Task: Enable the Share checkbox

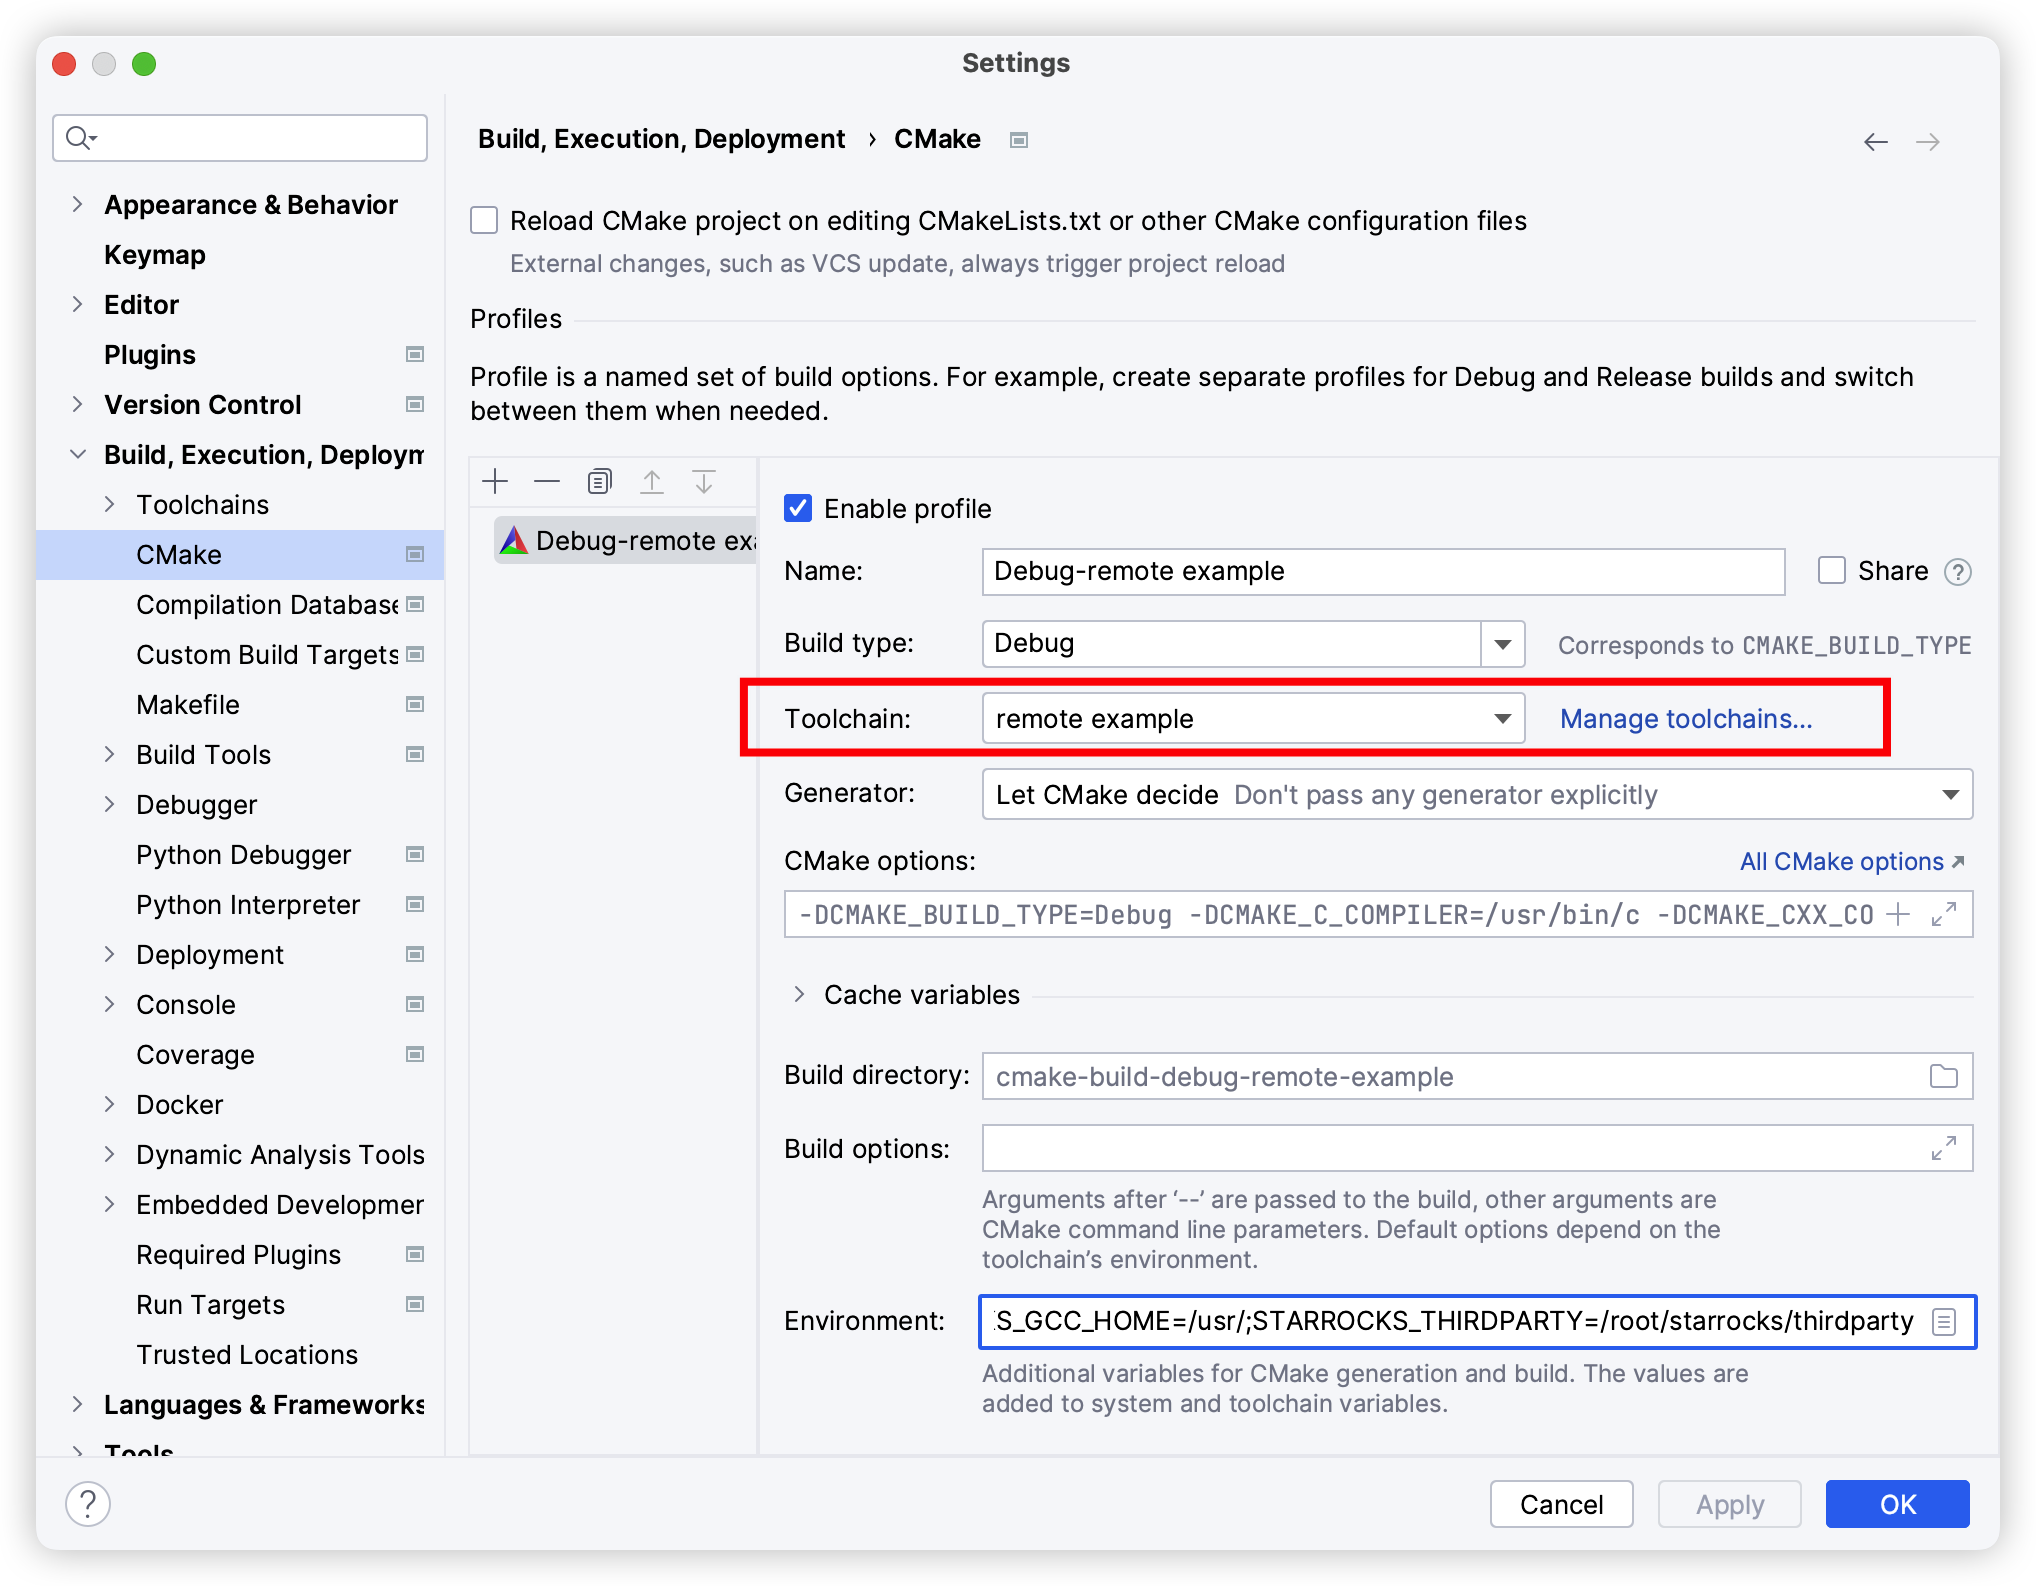Action: [1831, 570]
